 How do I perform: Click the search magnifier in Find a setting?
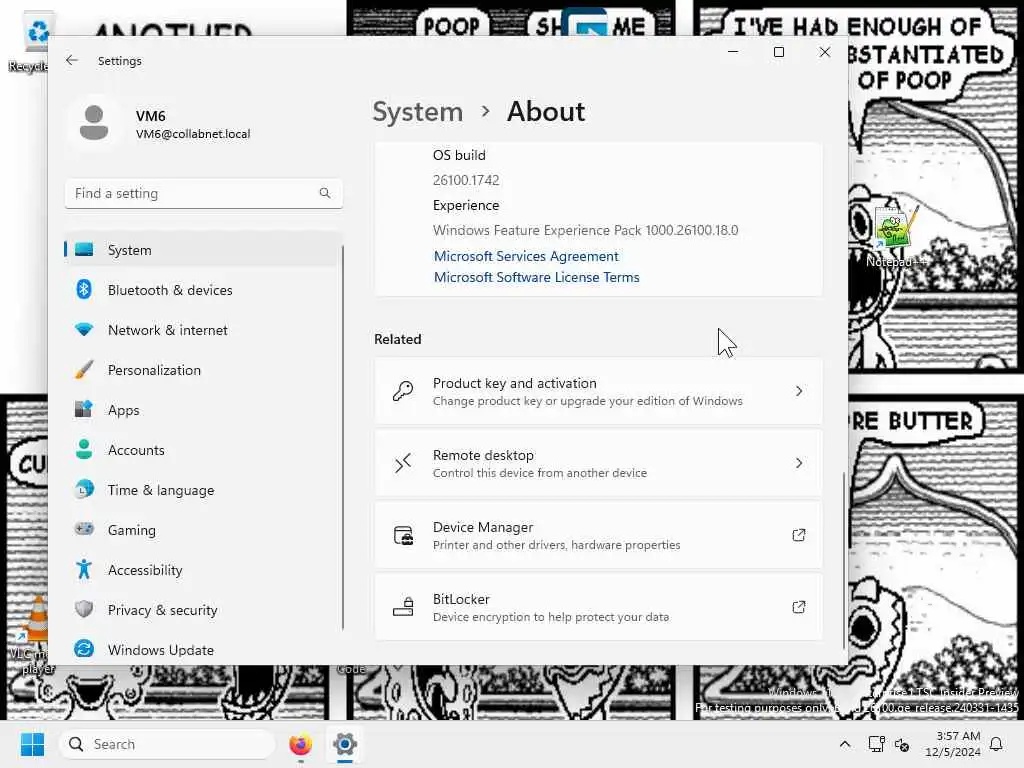[x=325, y=193]
